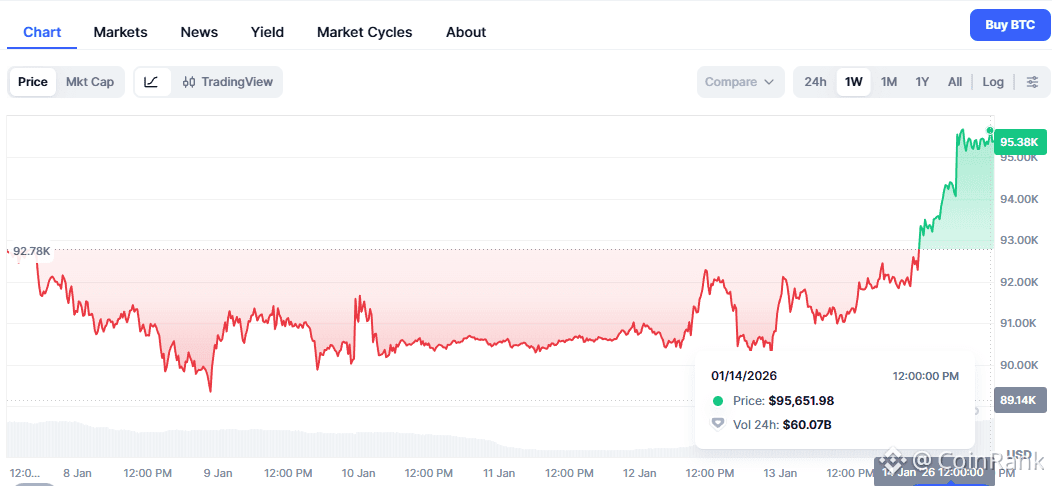Enable the Log scale toggle
This screenshot has width=1052, height=486.
pyautogui.click(x=993, y=82)
